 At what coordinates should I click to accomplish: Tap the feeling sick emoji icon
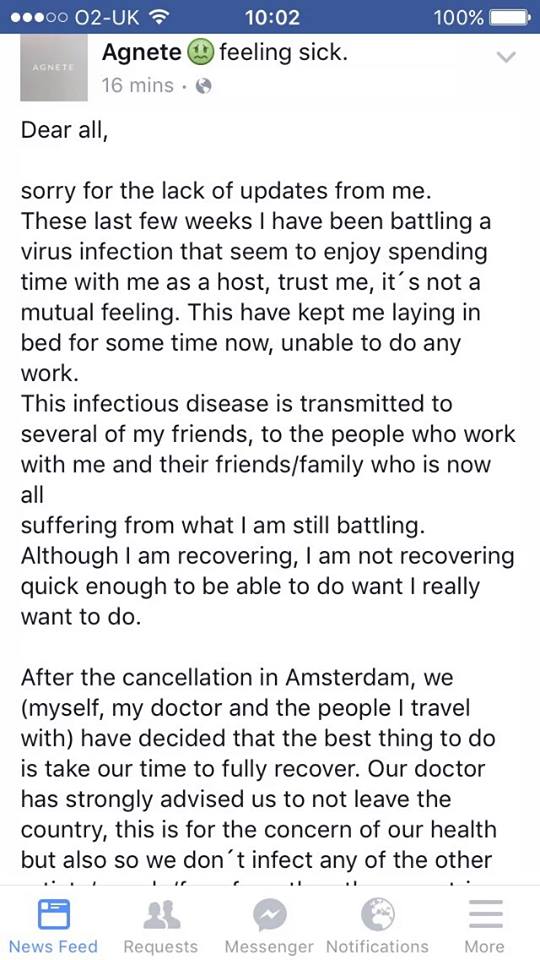coord(201,53)
